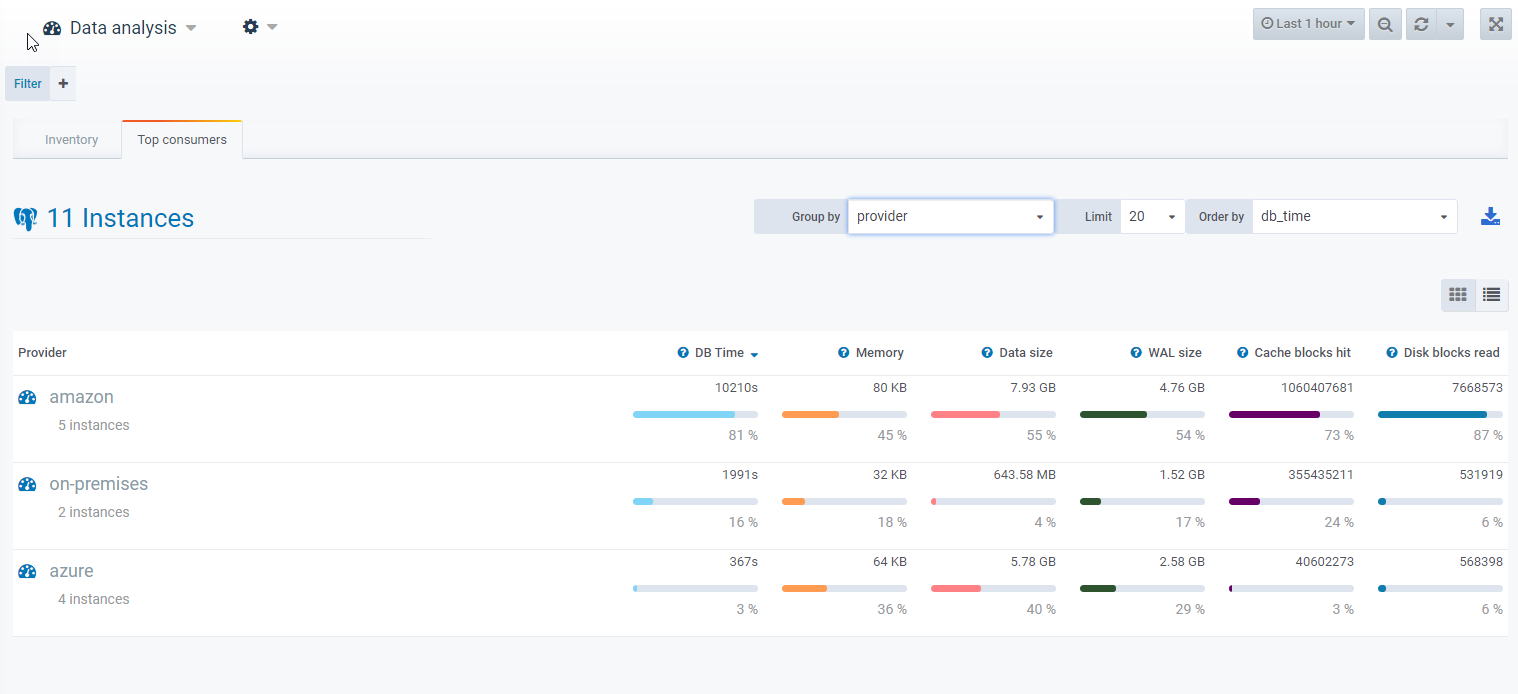This screenshot has width=1518, height=694.
Task: Click the amazon DB Time progress bar
Action: 695,414
